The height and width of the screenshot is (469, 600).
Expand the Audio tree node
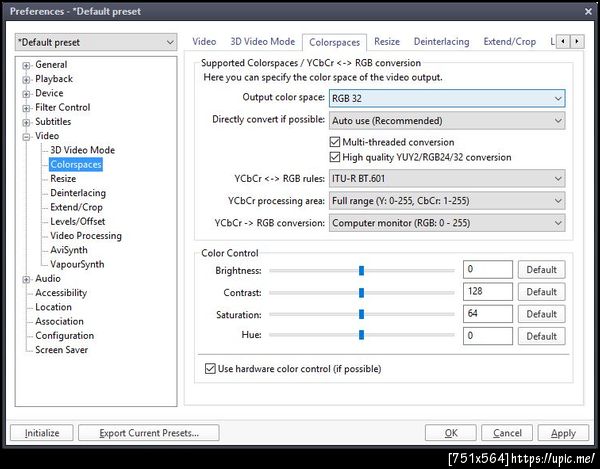[x=26, y=279]
